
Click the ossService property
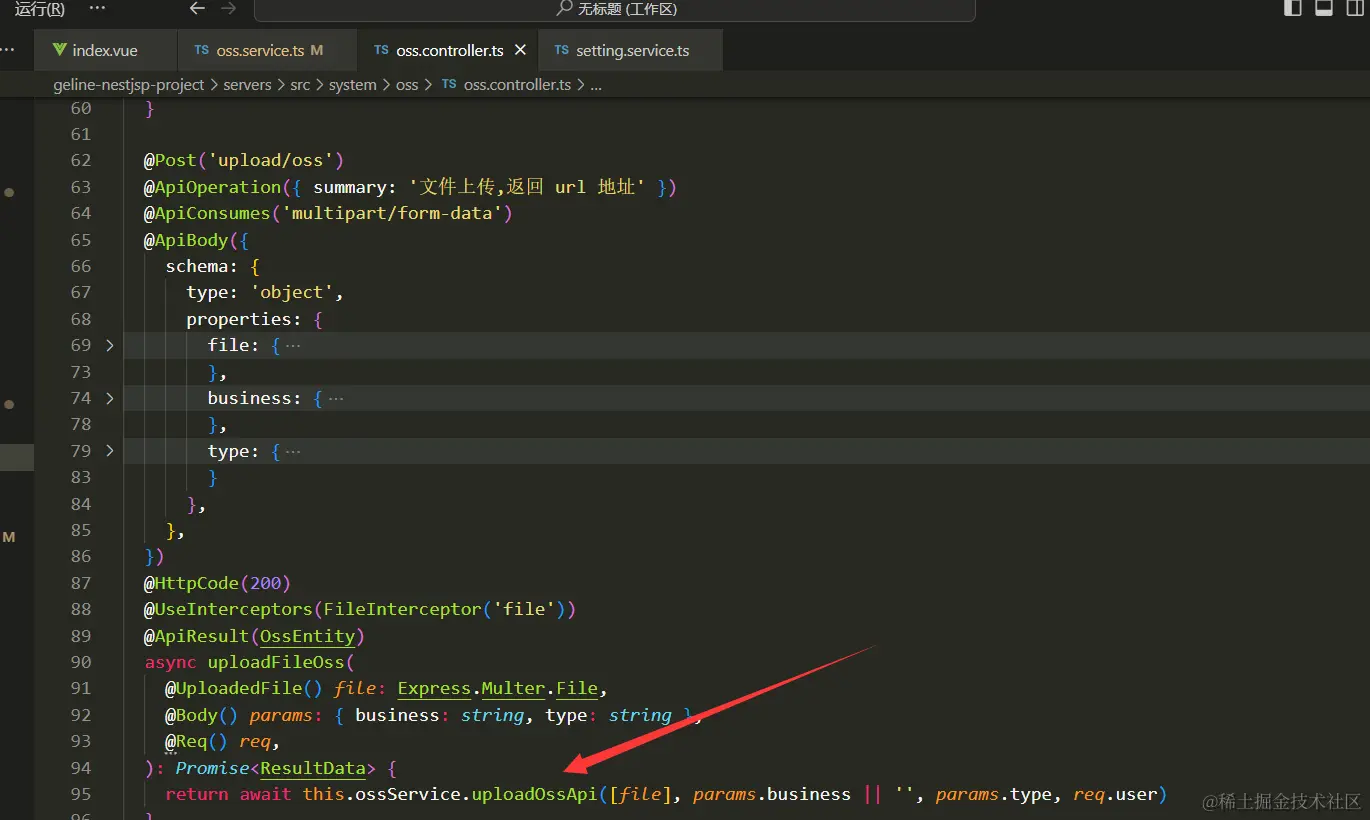pos(408,794)
